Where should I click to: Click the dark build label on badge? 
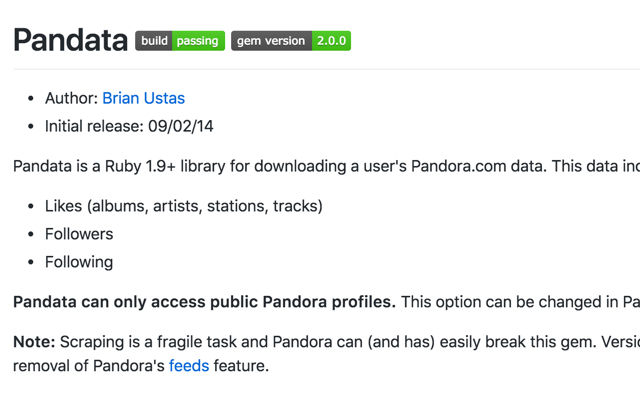154,41
